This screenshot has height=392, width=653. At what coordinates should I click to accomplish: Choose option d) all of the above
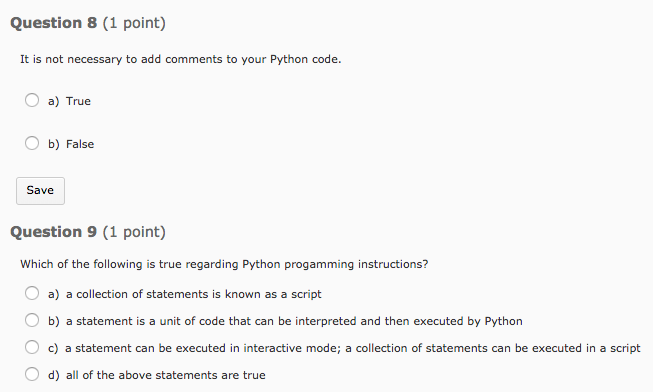pos(32,374)
